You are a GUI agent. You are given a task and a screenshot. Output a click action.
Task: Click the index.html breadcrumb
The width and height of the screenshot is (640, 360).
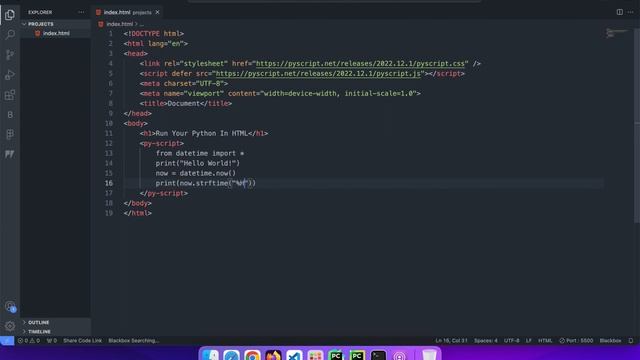(119, 24)
